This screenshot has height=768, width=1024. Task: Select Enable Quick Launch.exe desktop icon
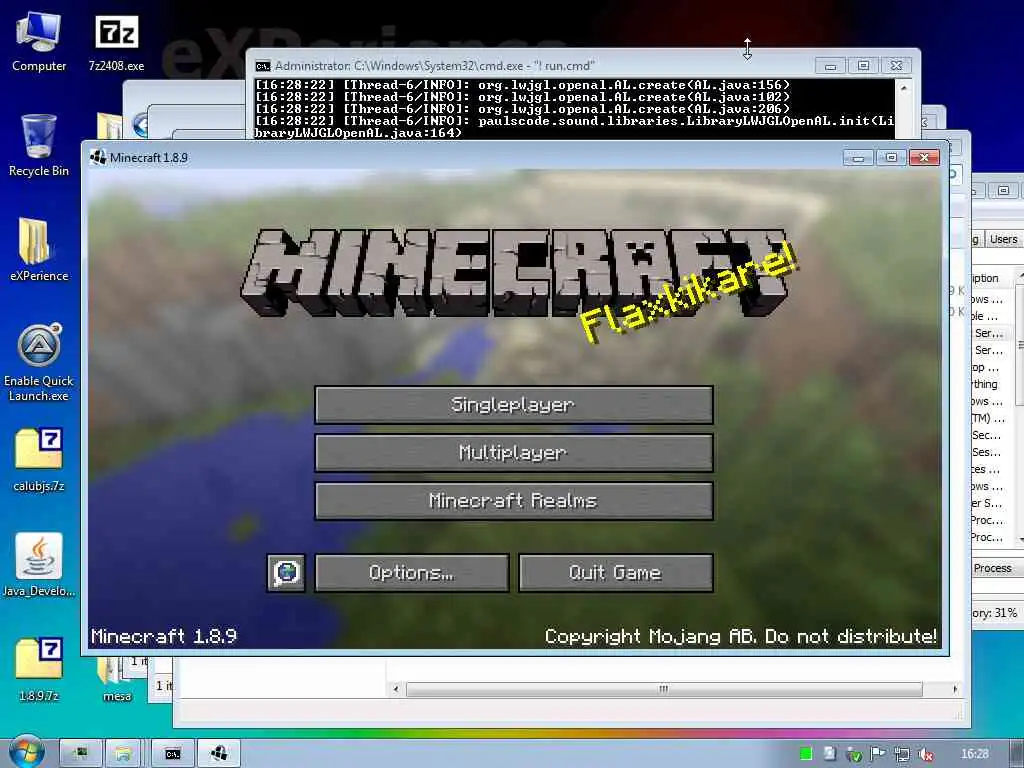point(39,362)
